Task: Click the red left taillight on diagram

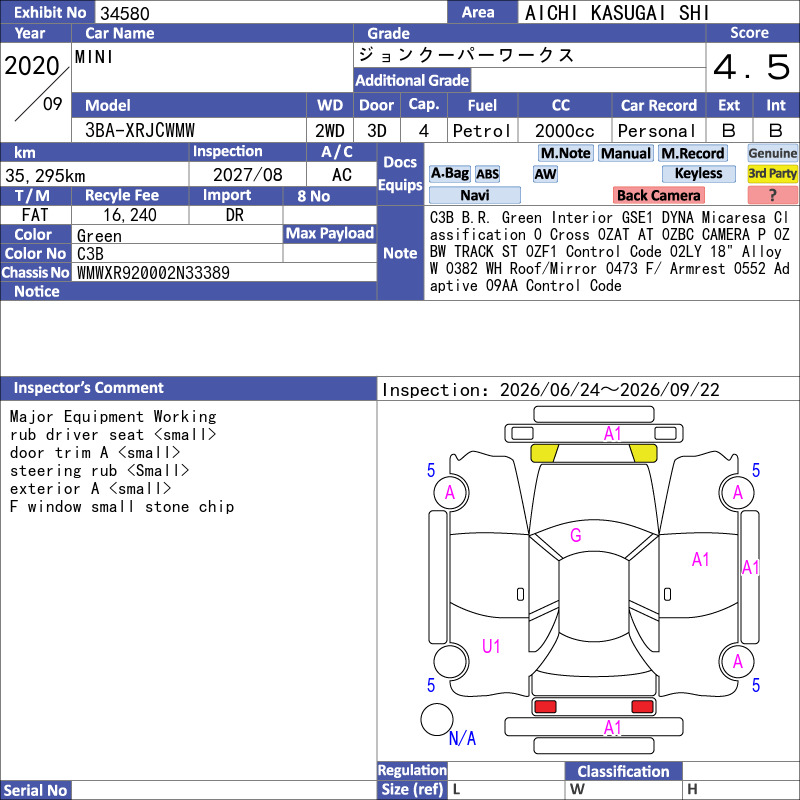Action: coord(545,707)
